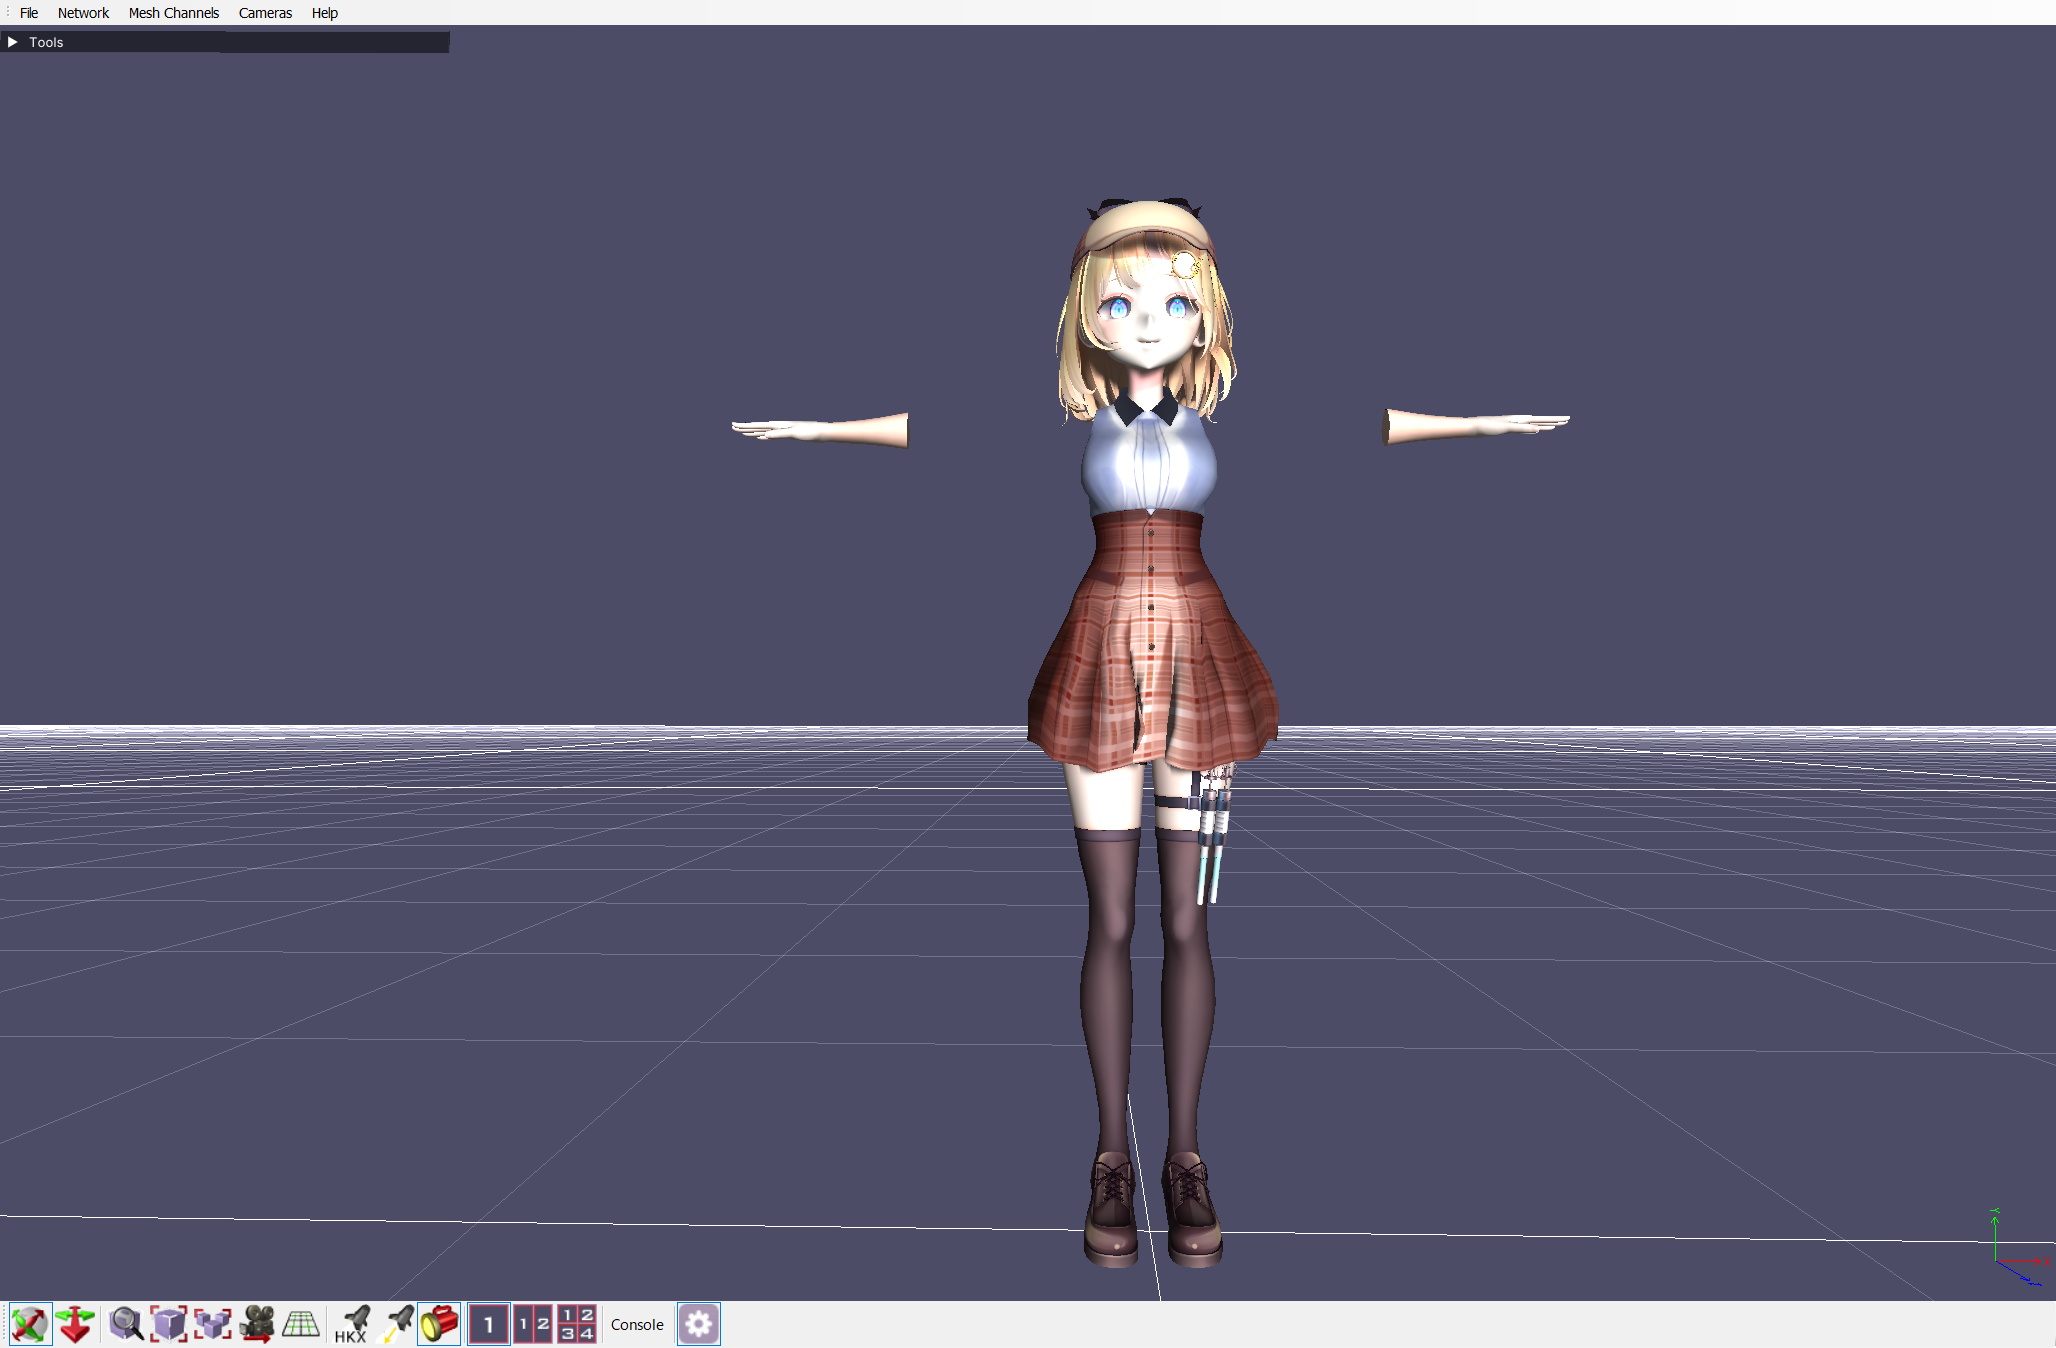
Task: Open the gear settings button
Action: point(699,1324)
